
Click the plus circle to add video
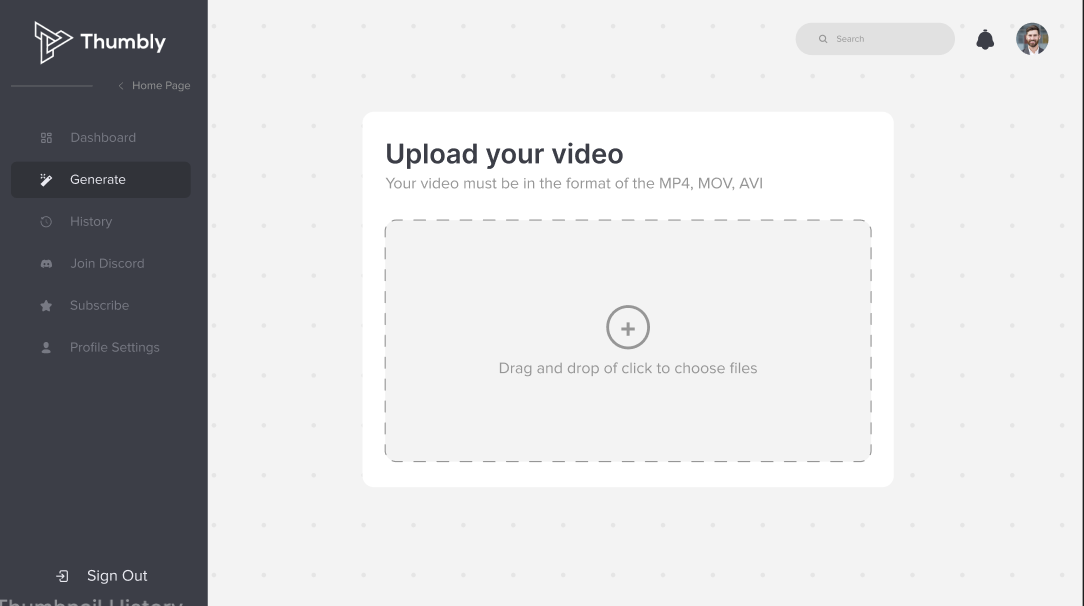coord(628,328)
